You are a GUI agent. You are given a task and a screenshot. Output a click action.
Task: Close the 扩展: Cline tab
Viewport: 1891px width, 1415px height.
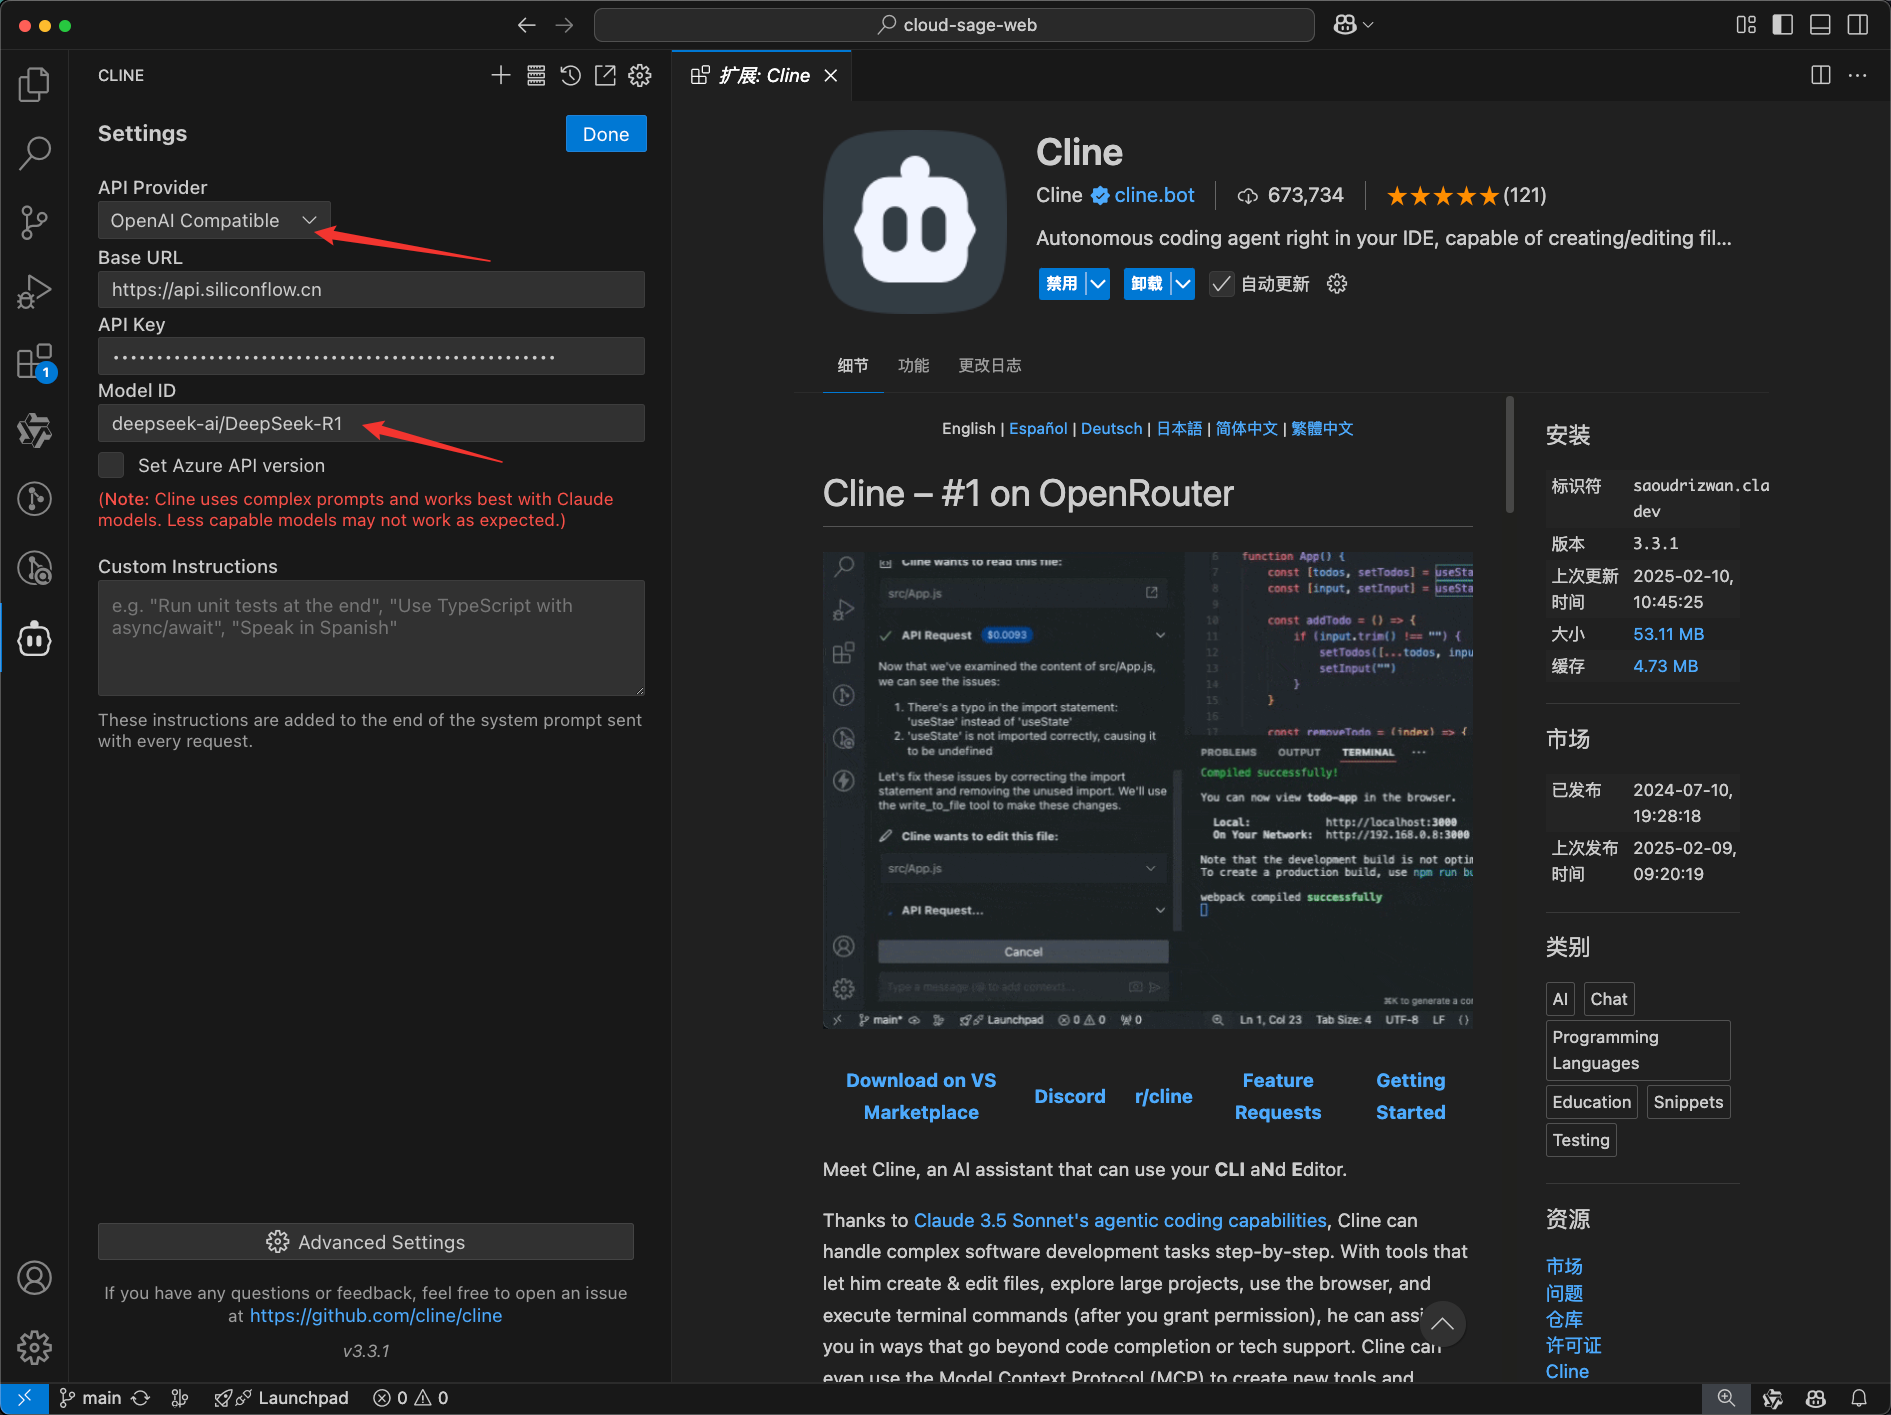(831, 75)
